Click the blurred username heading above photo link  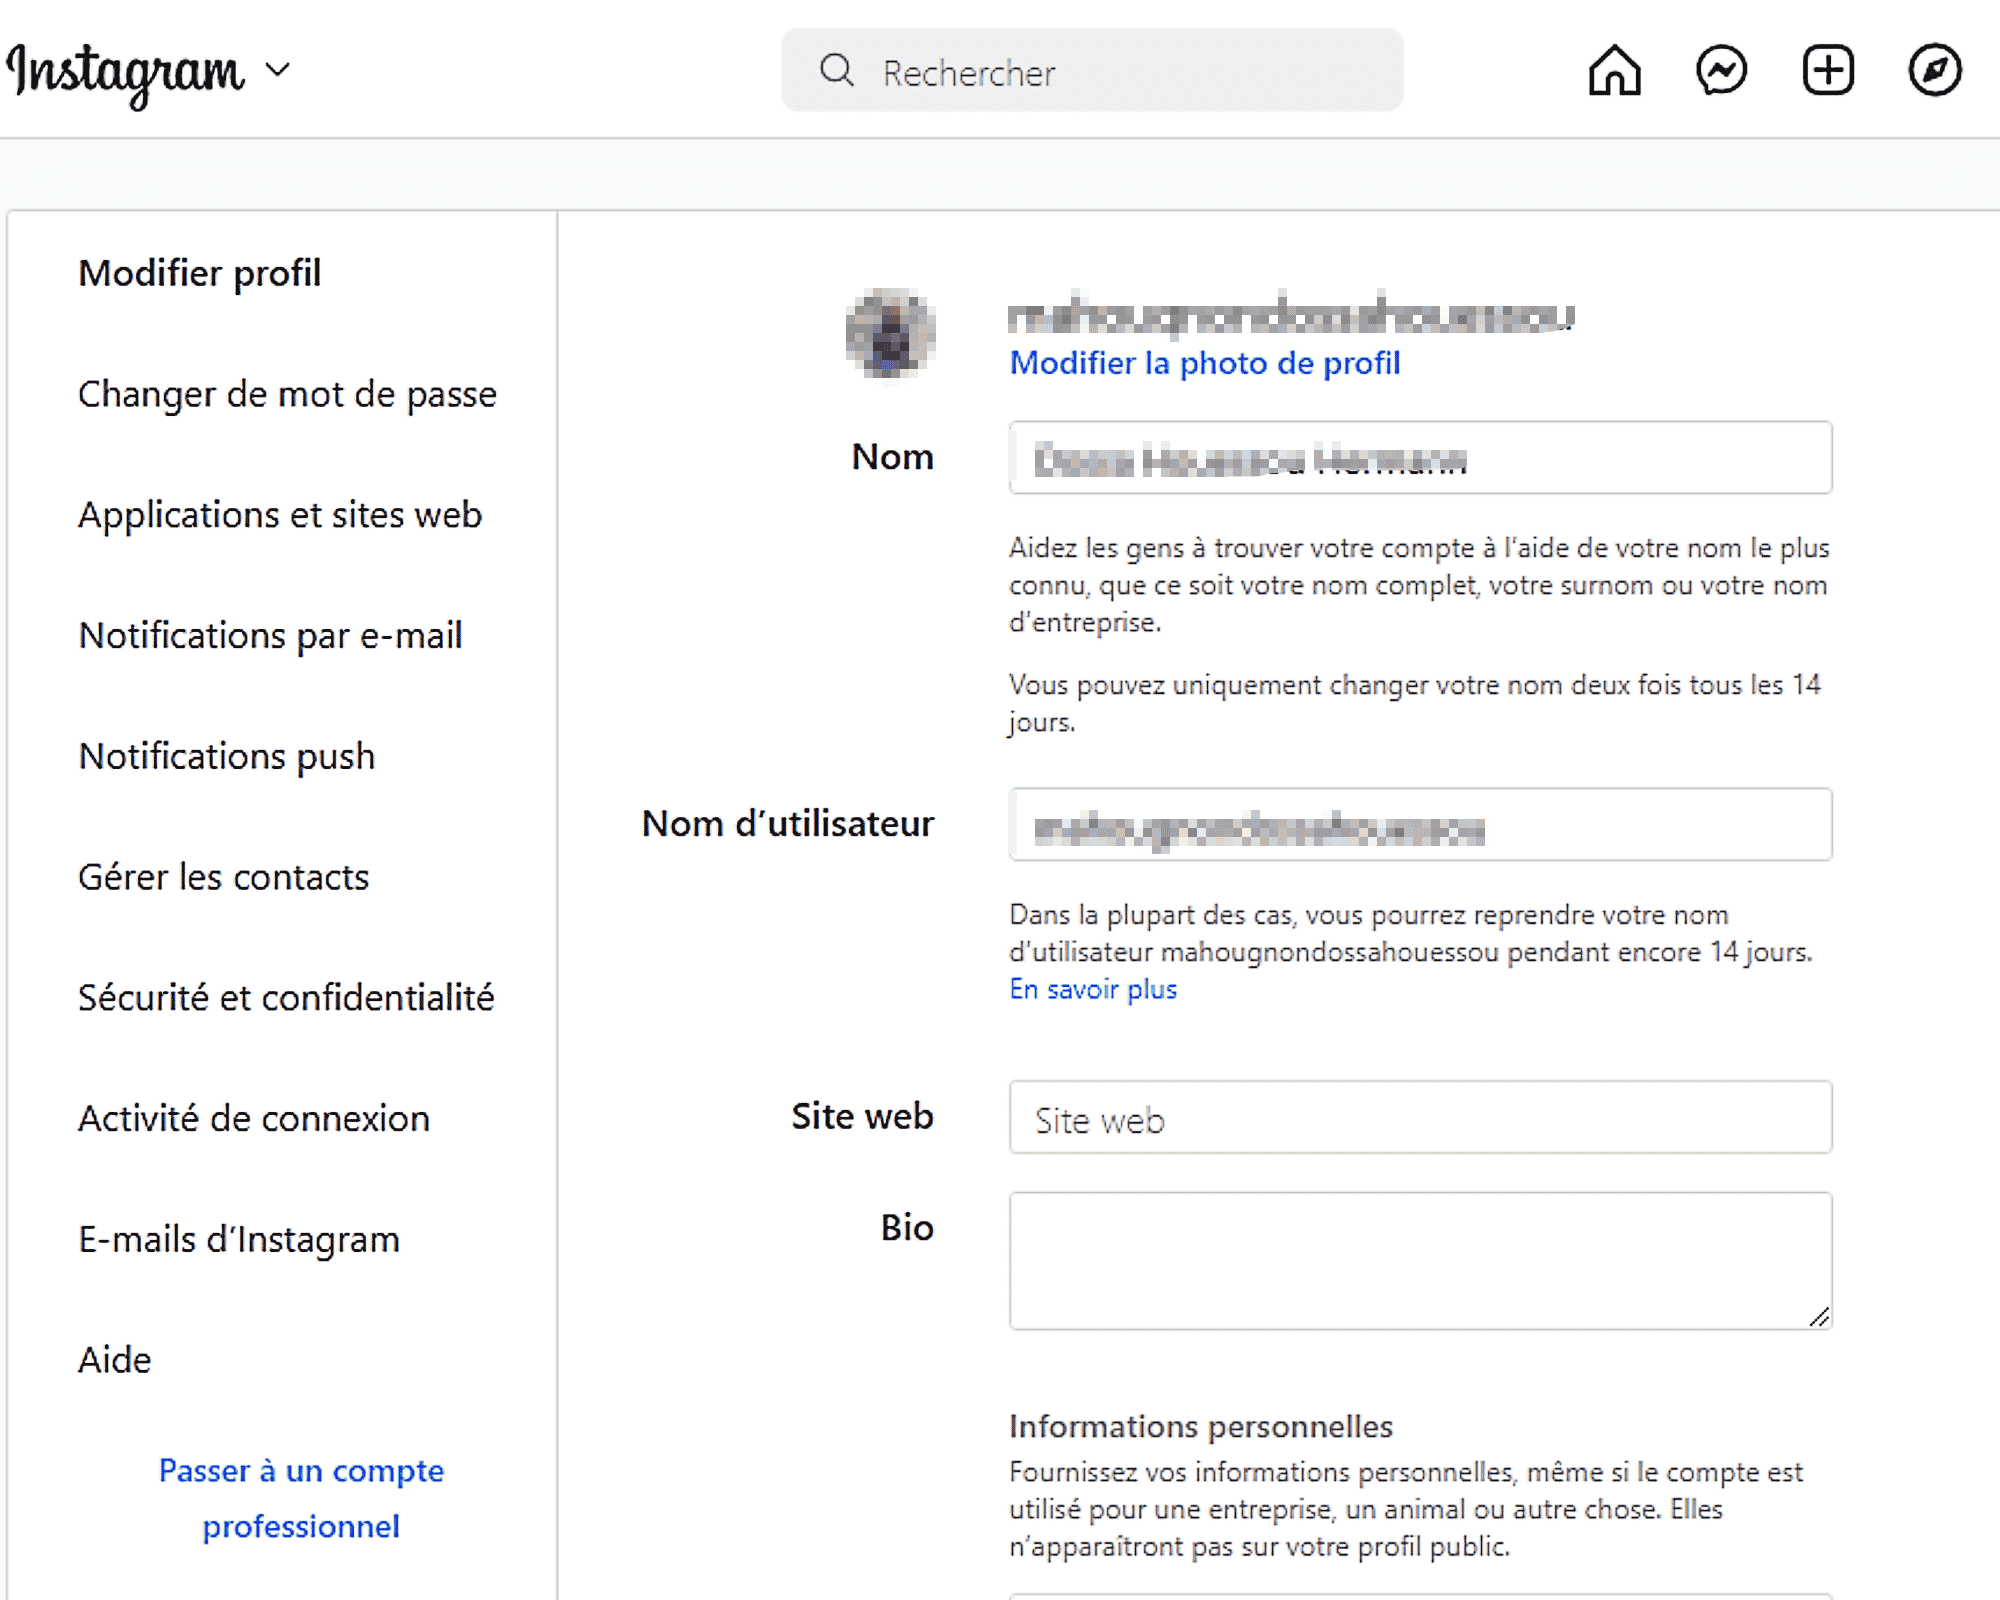[x=1291, y=316]
